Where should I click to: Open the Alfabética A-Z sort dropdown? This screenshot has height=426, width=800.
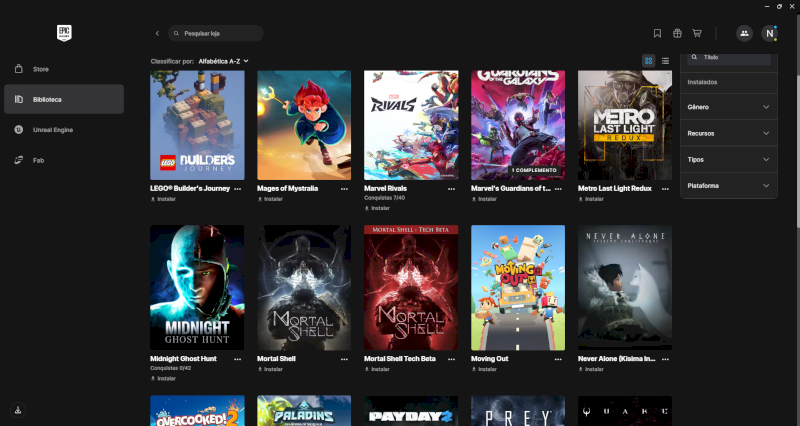223,61
